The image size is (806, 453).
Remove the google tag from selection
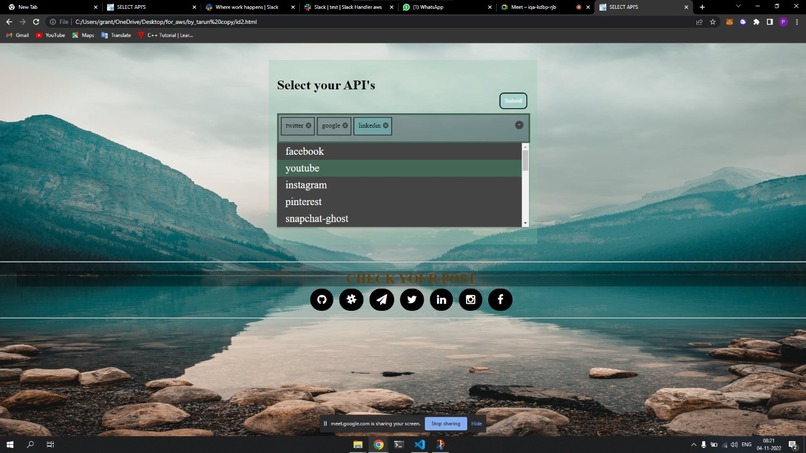click(x=345, y=125)
